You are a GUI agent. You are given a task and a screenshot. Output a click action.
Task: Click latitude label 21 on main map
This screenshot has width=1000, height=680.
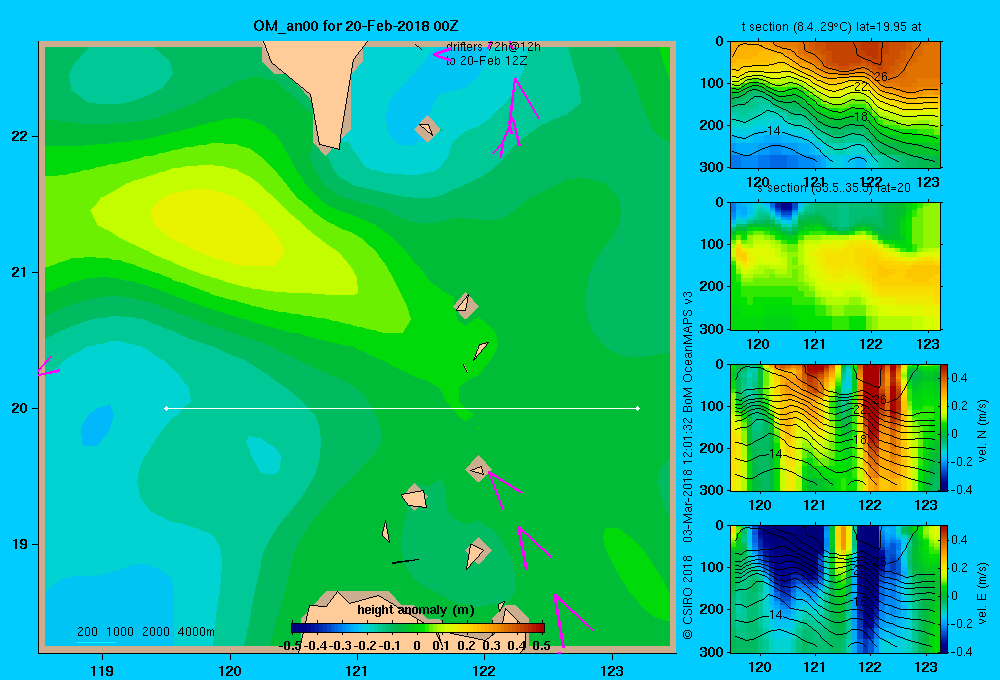point(20,272)
